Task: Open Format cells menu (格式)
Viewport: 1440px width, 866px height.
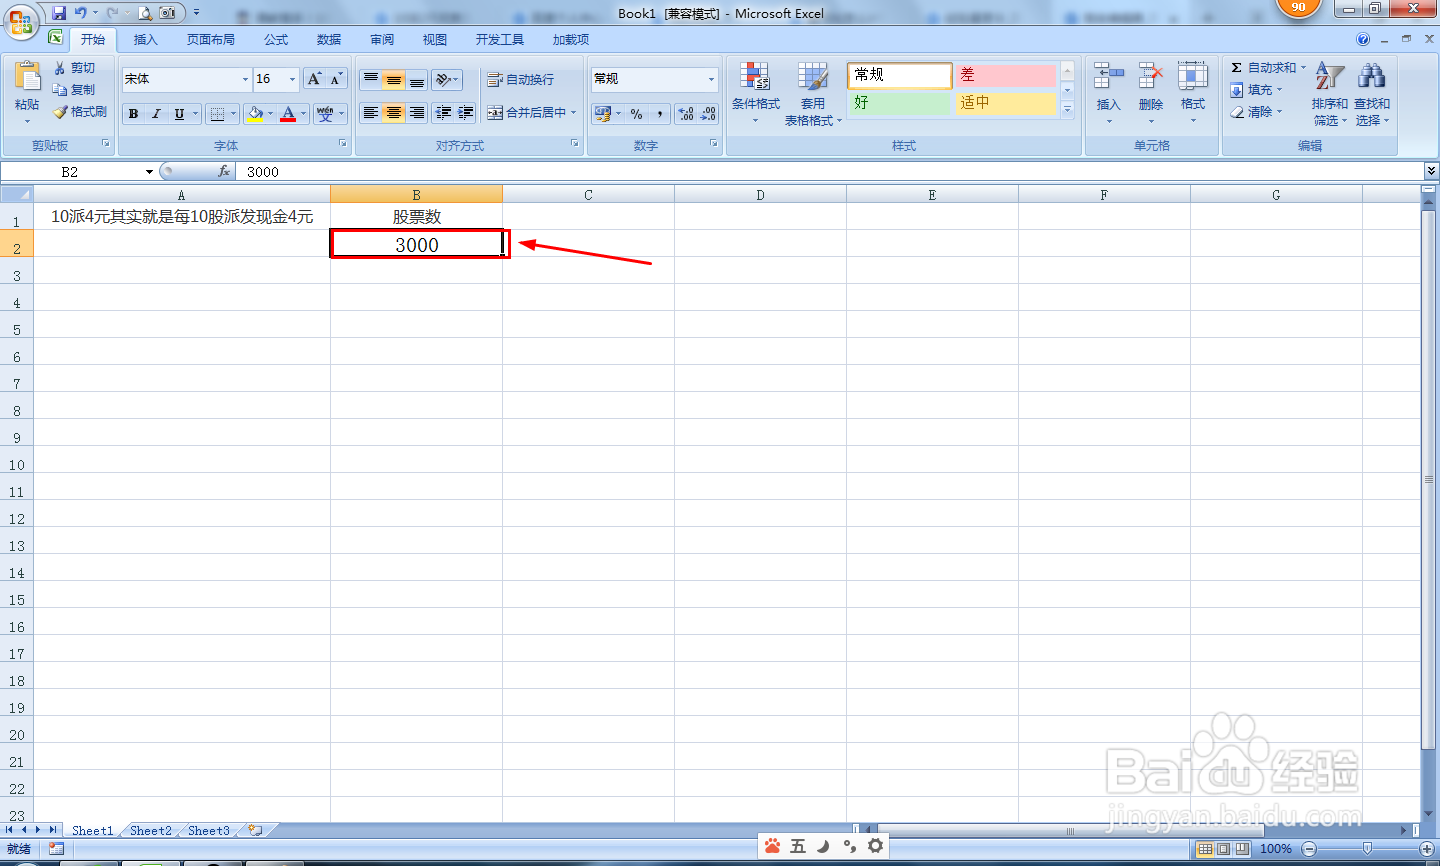Action: click(1193, 92)
